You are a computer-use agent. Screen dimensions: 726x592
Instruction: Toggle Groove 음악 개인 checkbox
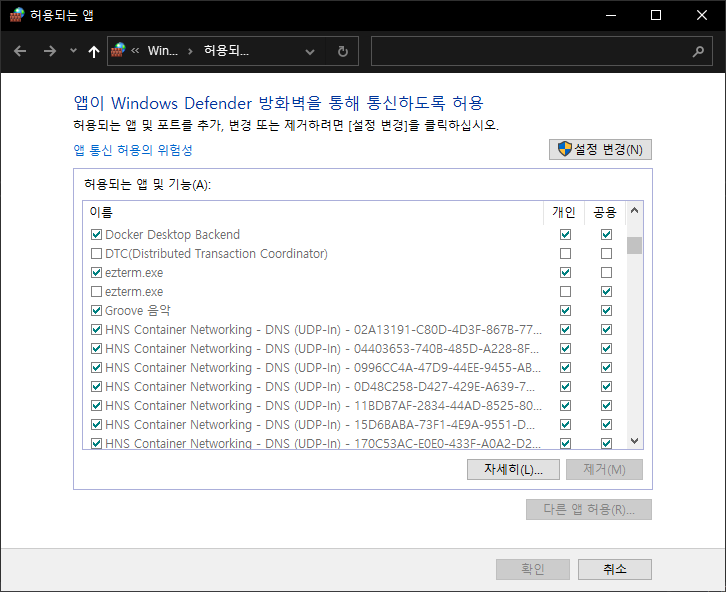tap(565, 311)
